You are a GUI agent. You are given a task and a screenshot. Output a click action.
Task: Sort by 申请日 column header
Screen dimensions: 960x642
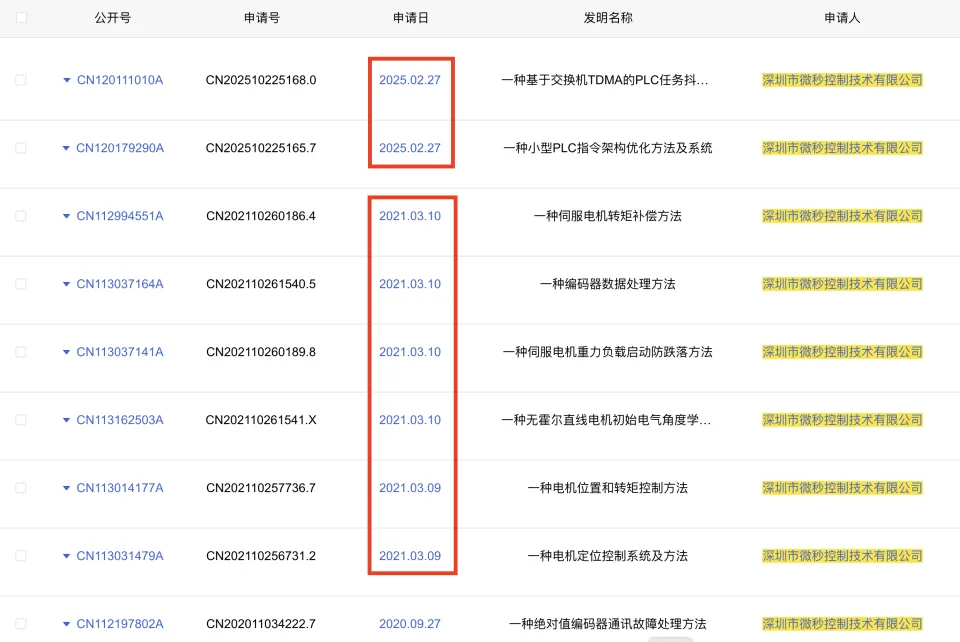click(410, 18)
